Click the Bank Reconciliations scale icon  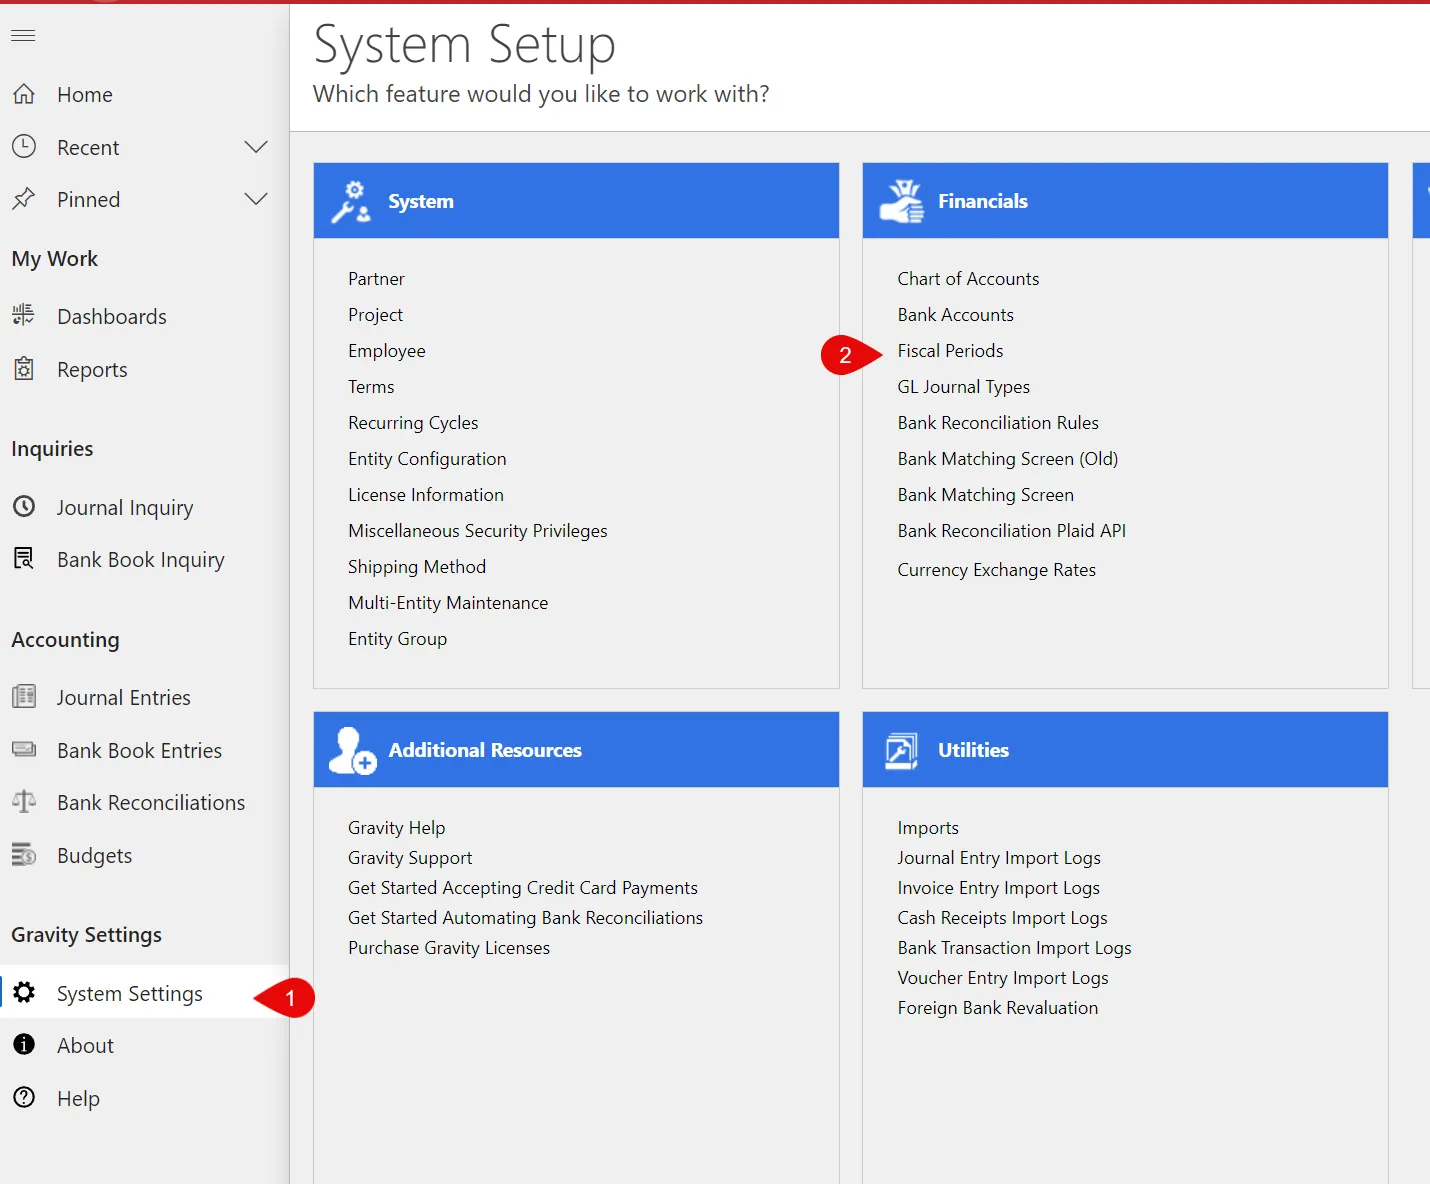tap(24, 802)
